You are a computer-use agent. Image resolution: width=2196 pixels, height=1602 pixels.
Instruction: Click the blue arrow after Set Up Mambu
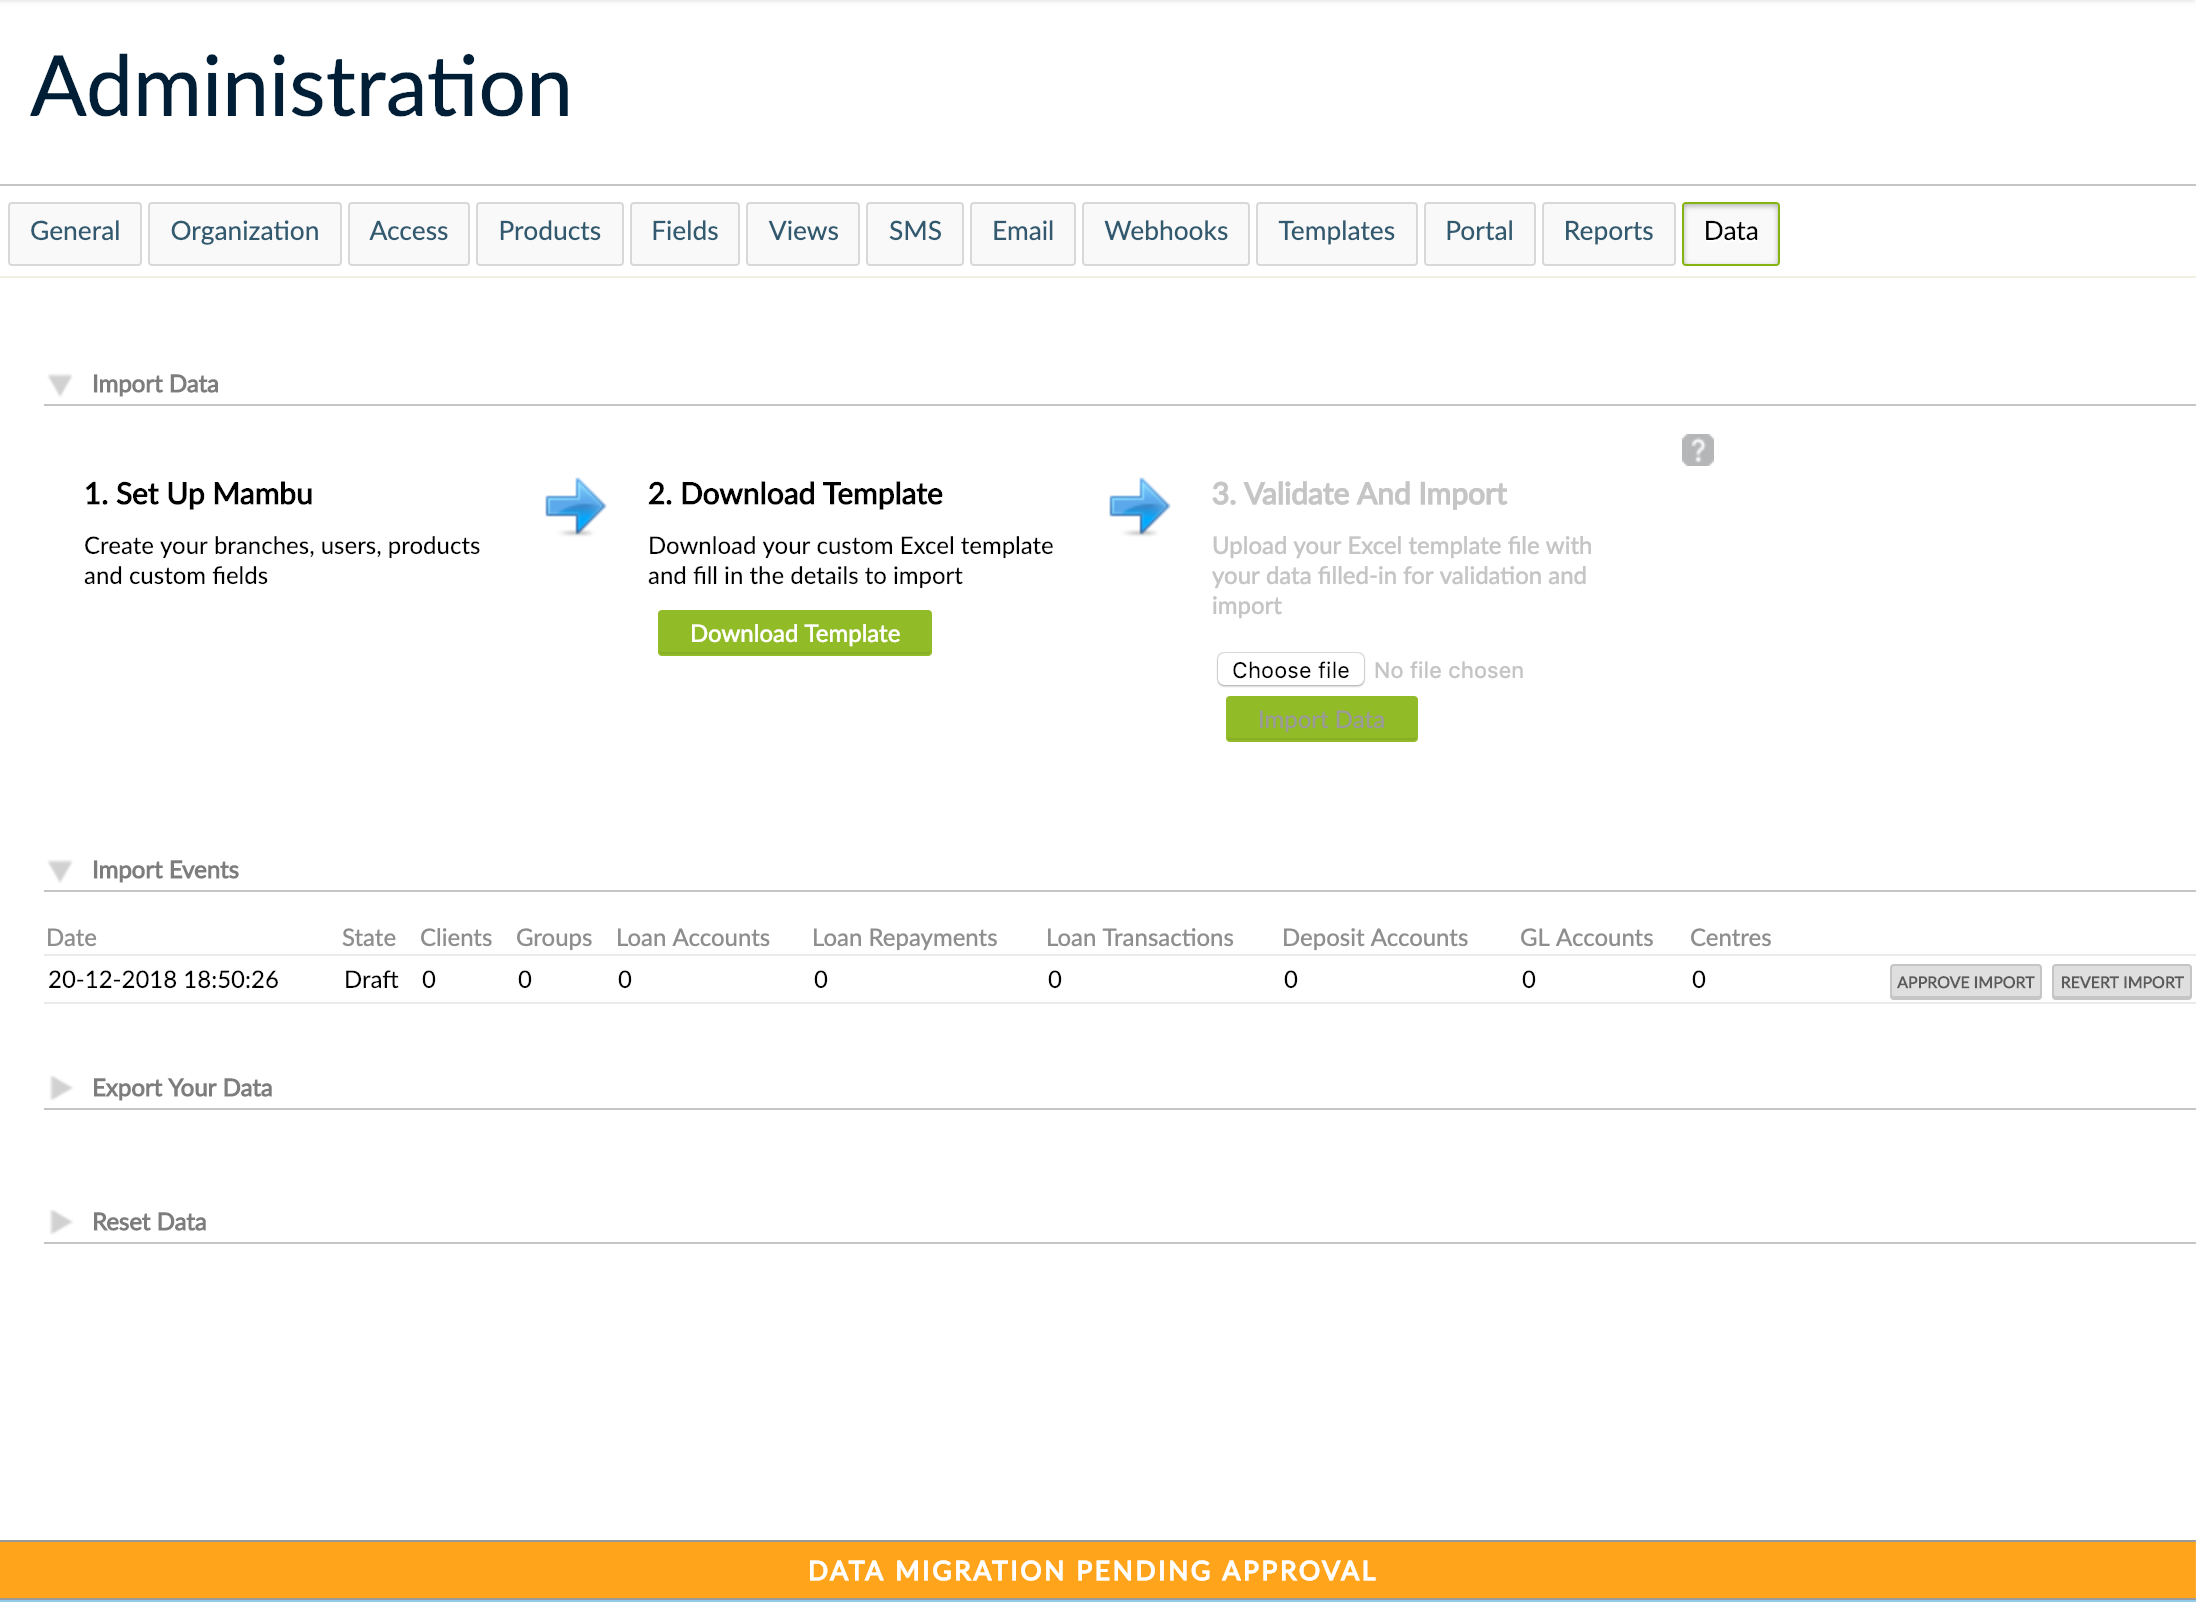tap(575, 505)
